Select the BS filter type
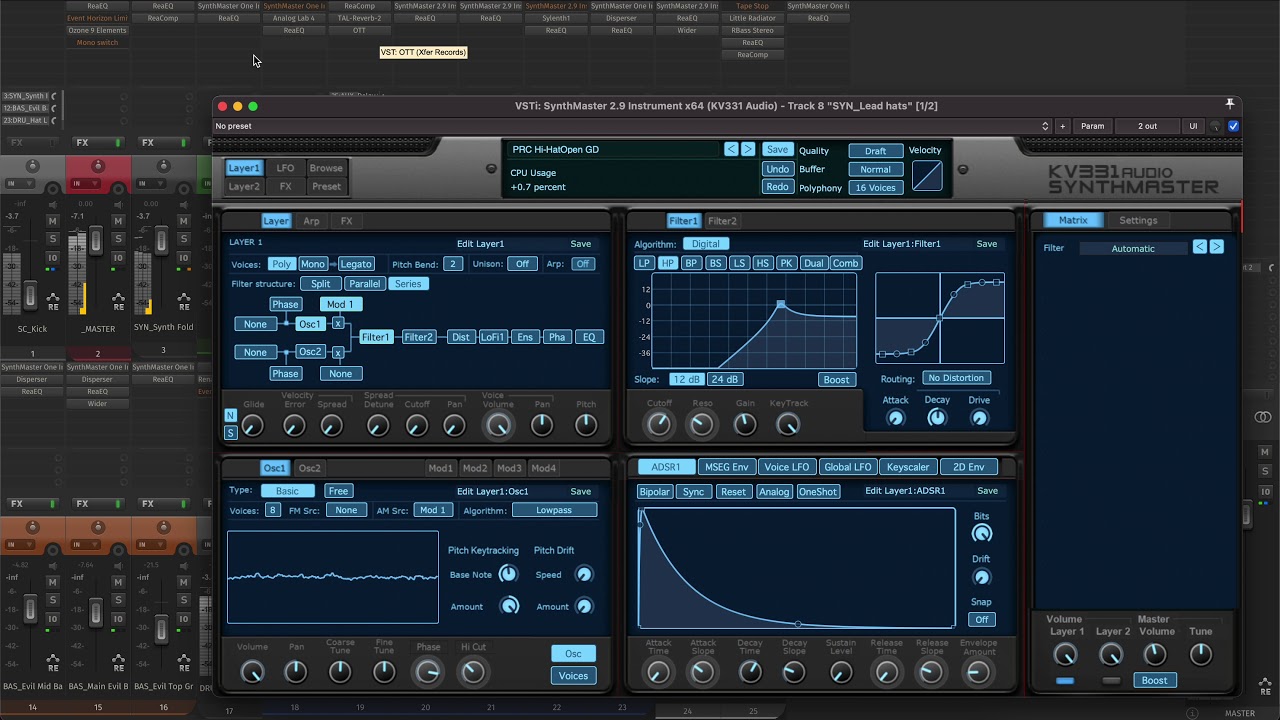 pos(715,263)
